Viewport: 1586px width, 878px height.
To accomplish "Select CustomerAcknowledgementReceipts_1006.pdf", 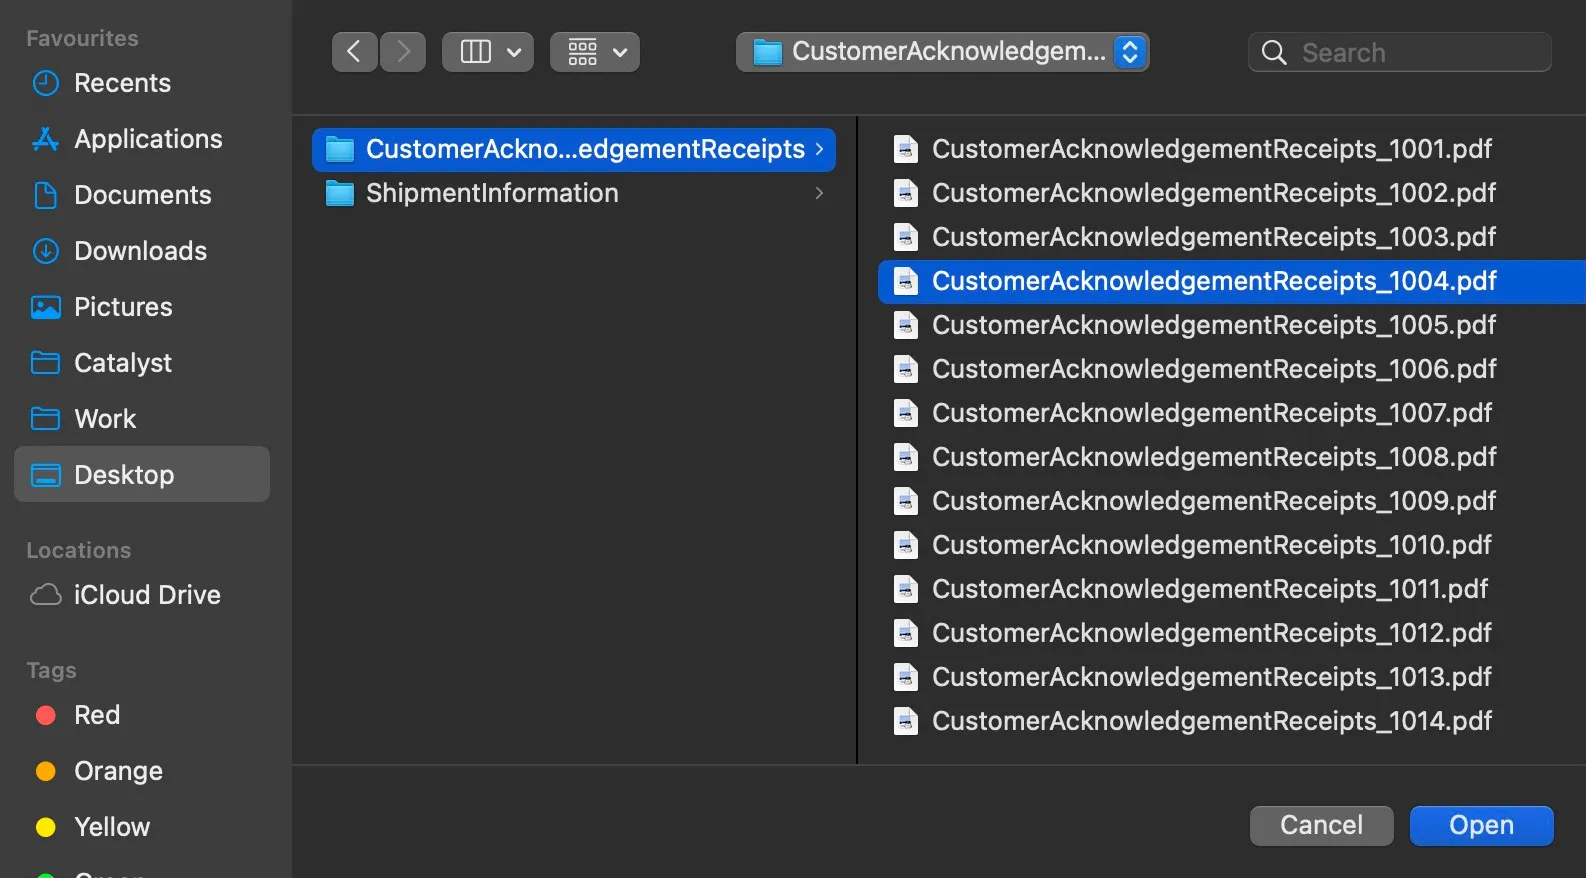I will pos(1231,369).
